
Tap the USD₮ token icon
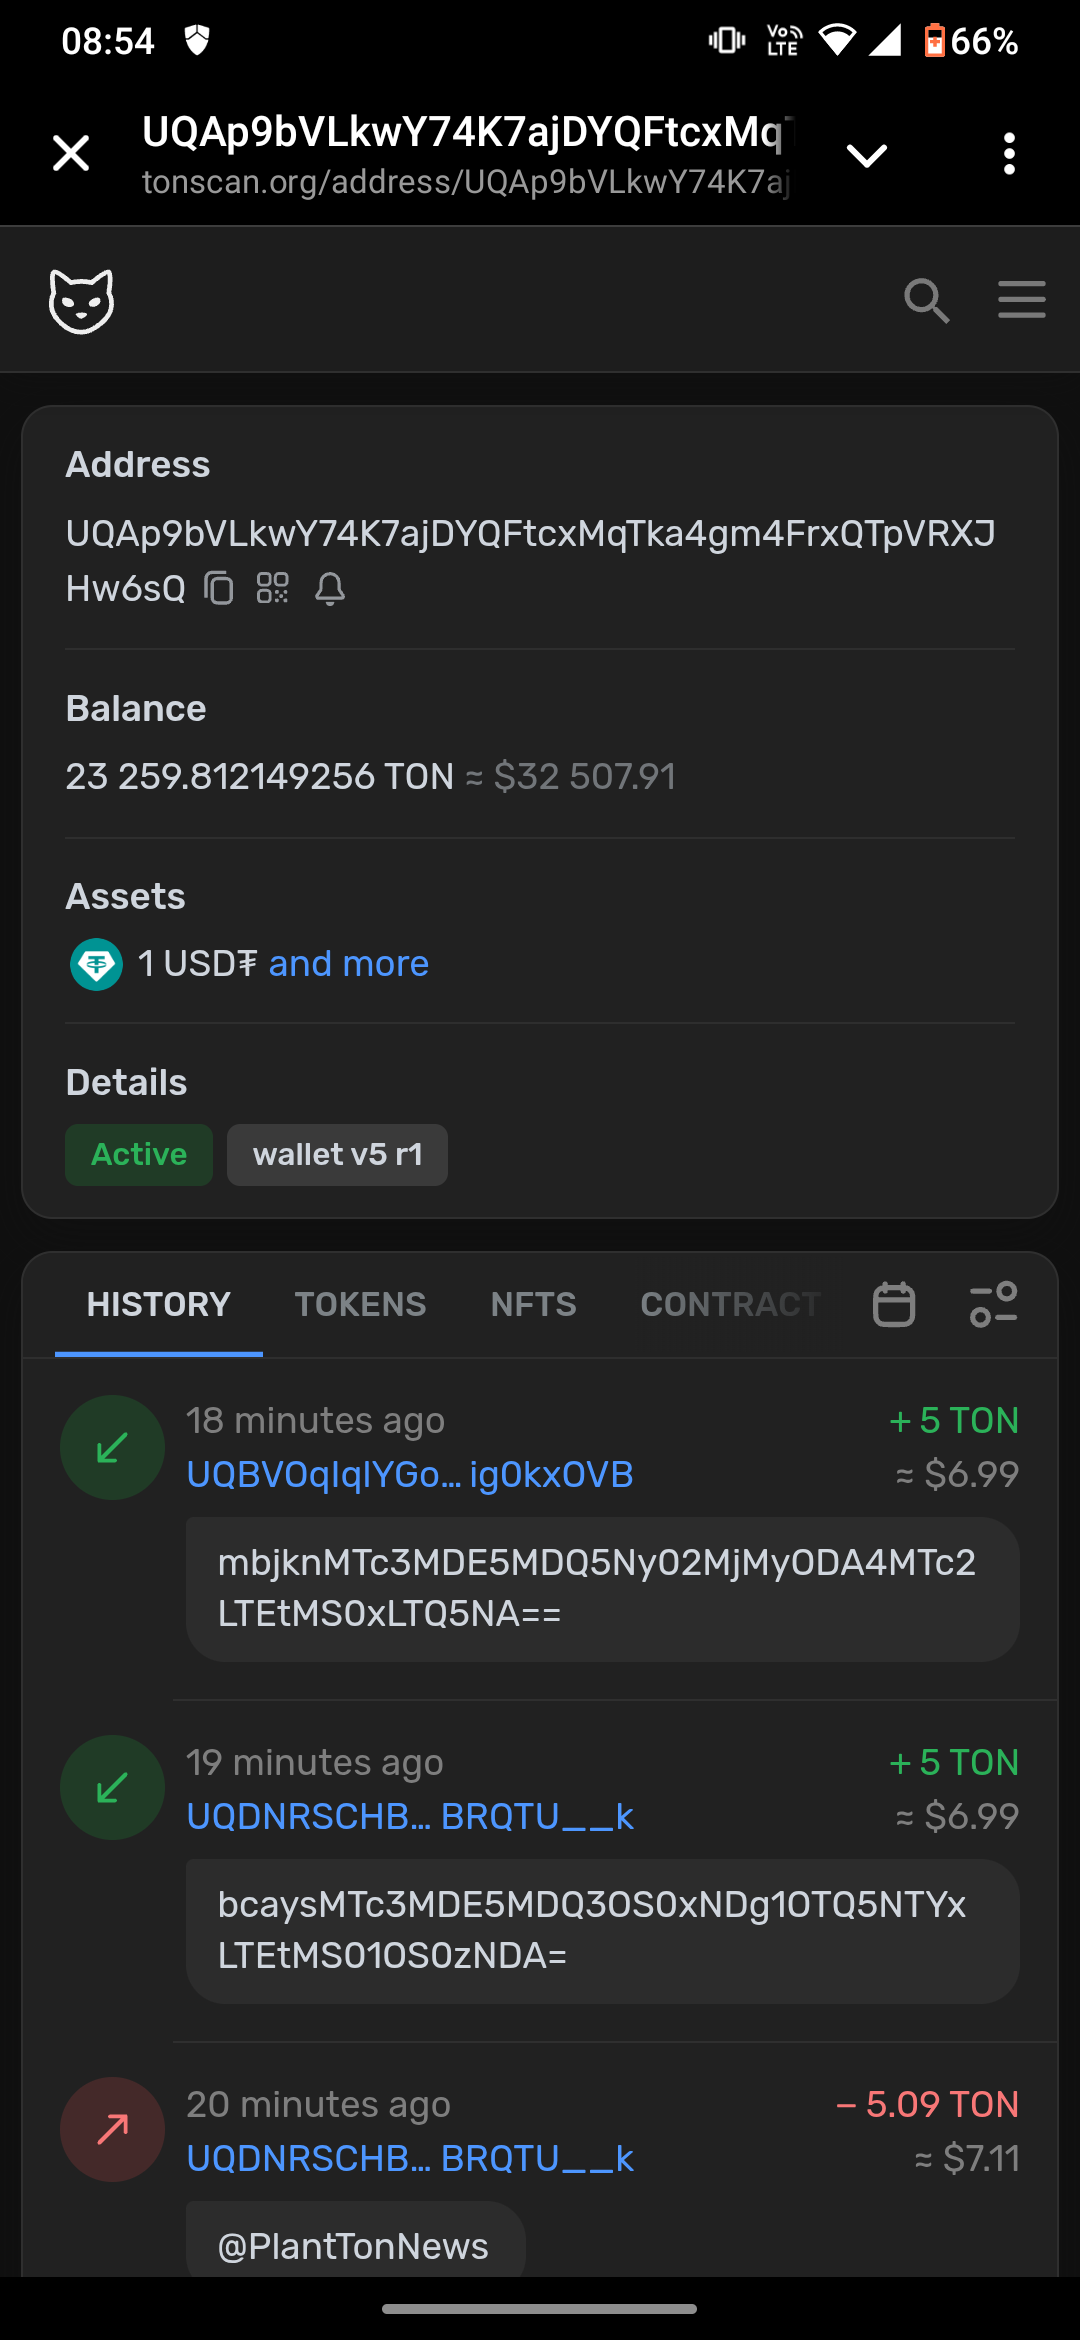(x=96, y=964)
